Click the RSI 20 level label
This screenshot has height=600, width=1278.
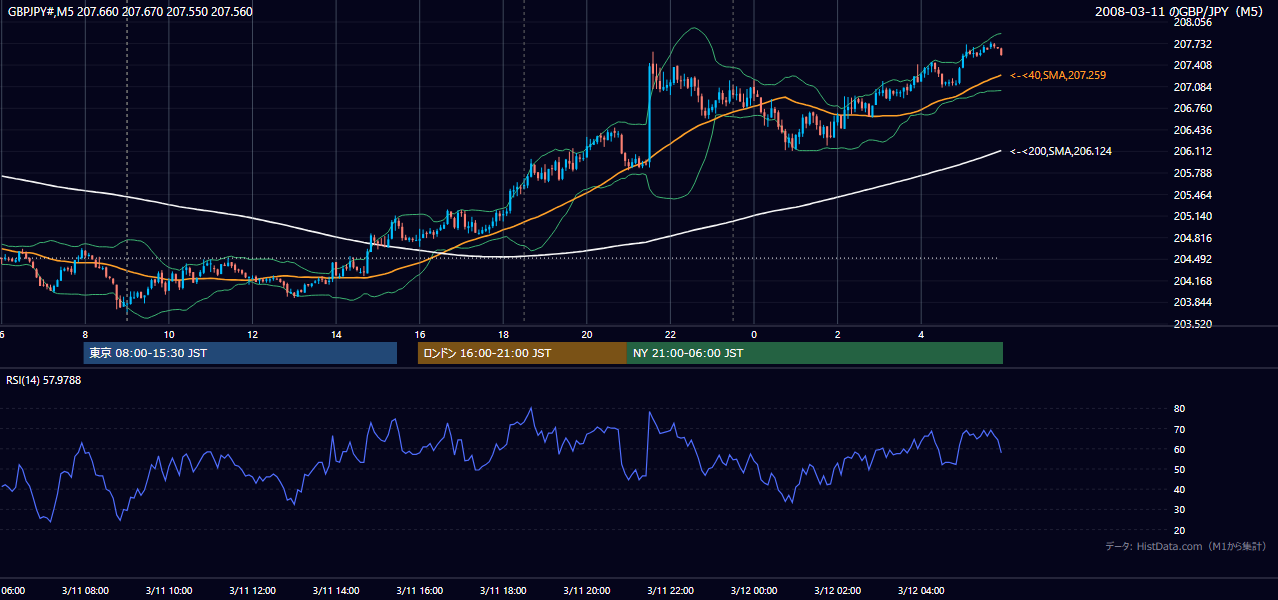[1179, 530]
